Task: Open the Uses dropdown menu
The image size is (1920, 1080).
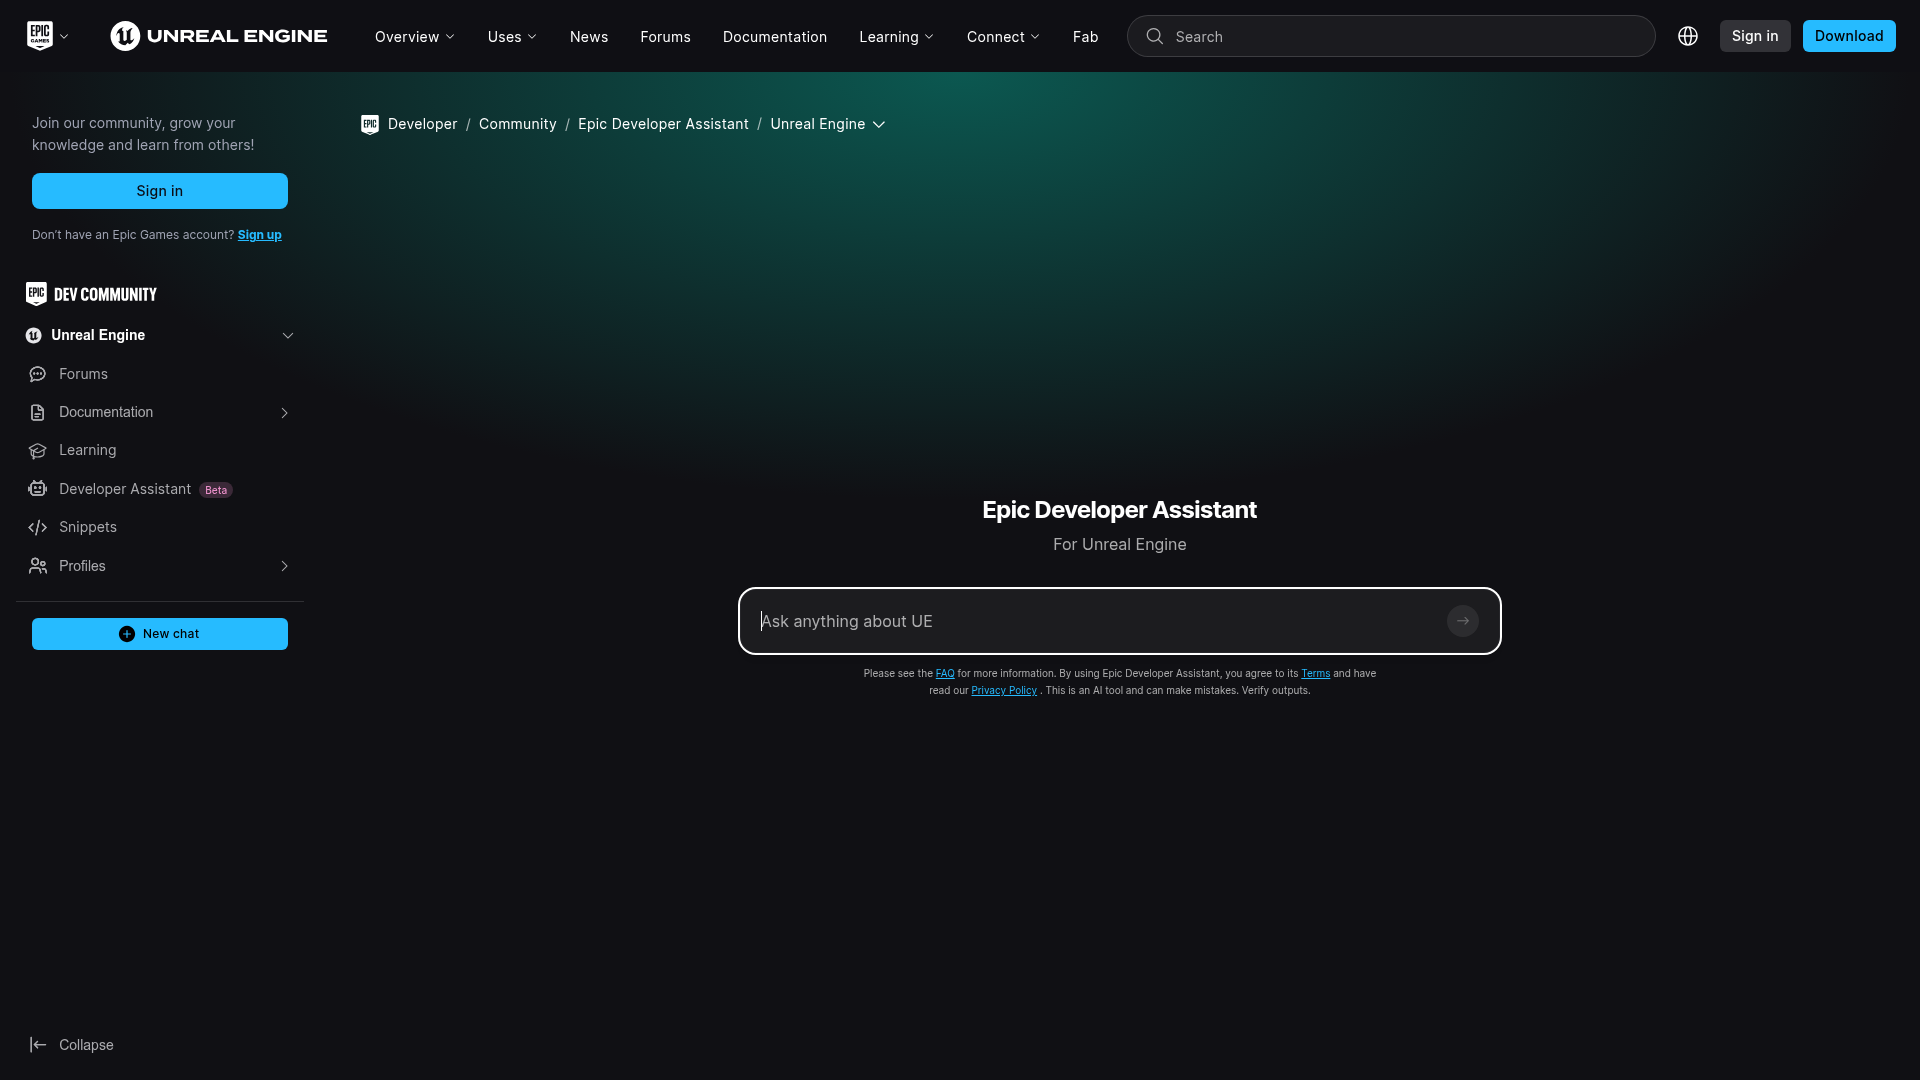Action: [x=512, y=37]
